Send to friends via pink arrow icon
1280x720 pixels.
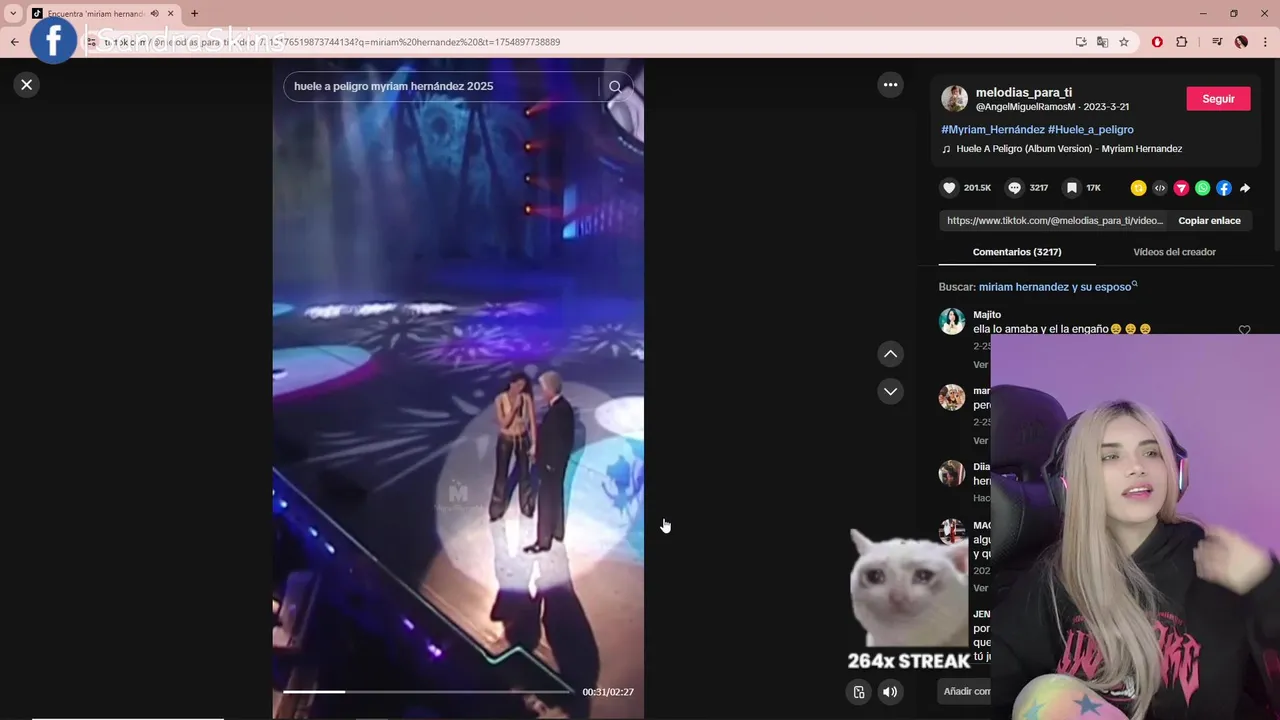[x=1181, y=188]
